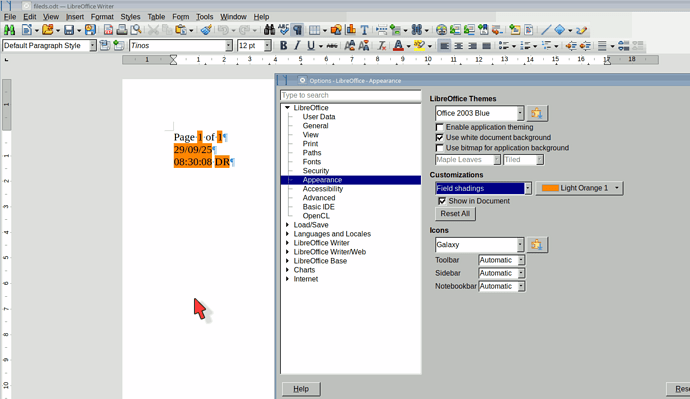Open Find and Replace binoculars icon
Viewport: 690px width, 399px height.
click(269, 30)
